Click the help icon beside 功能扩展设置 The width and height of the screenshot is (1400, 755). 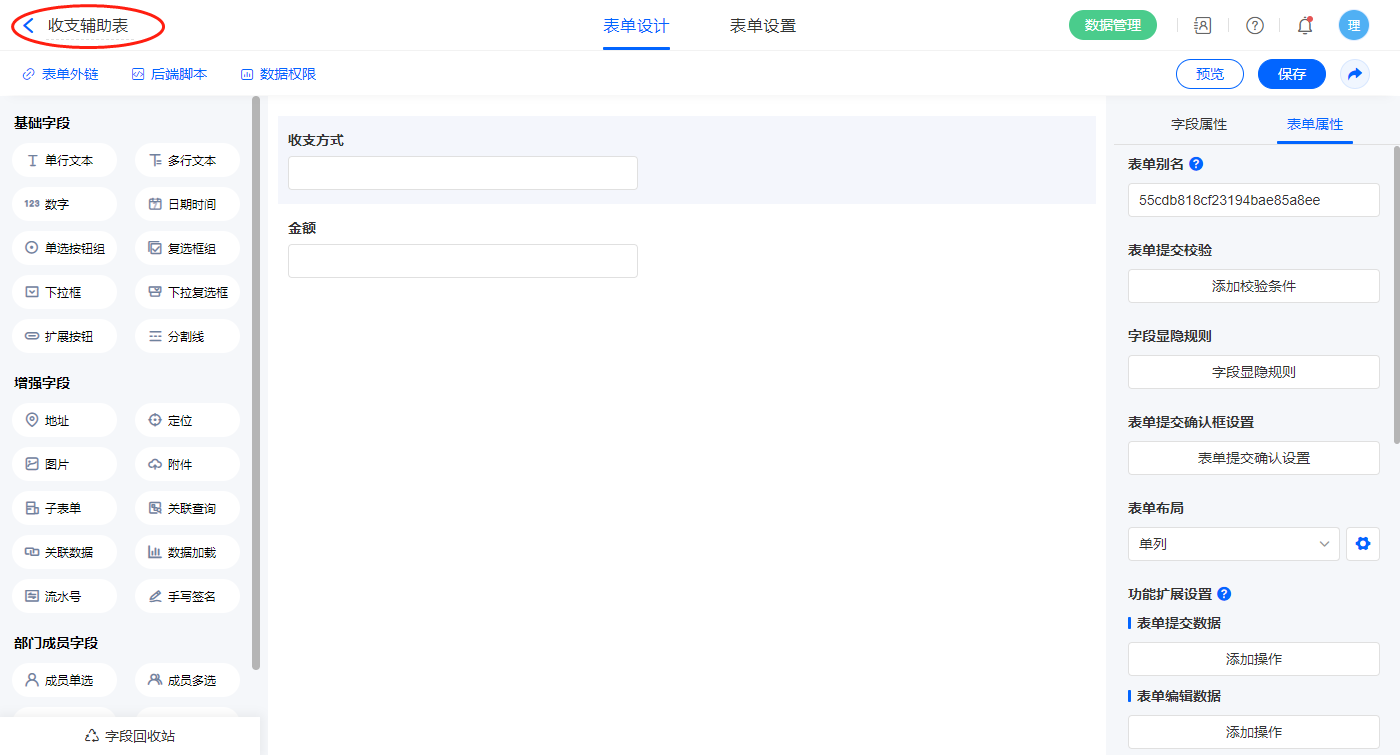coord(1224,594)
